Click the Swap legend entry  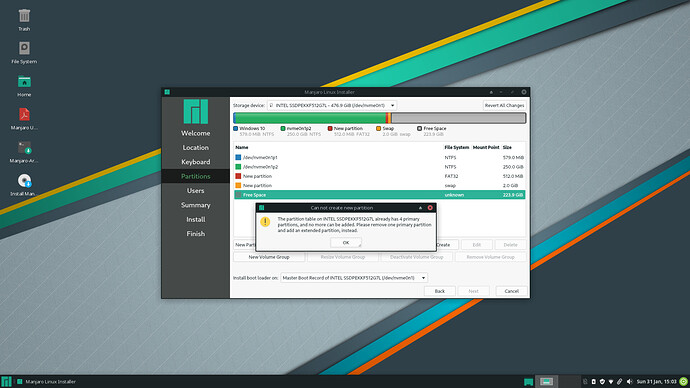(393, 131)
